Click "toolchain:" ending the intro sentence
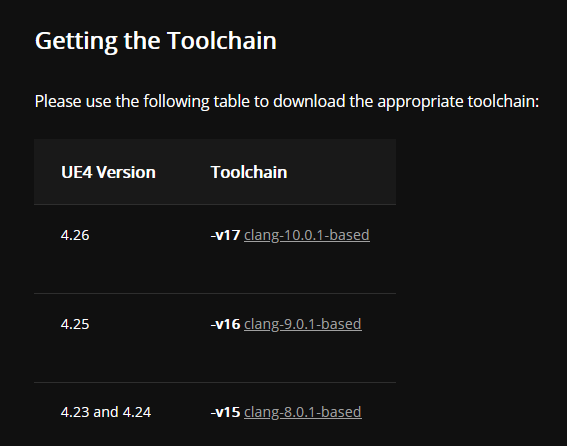The width and height of the screenshot is (567, 446). [x=503, y=101]
